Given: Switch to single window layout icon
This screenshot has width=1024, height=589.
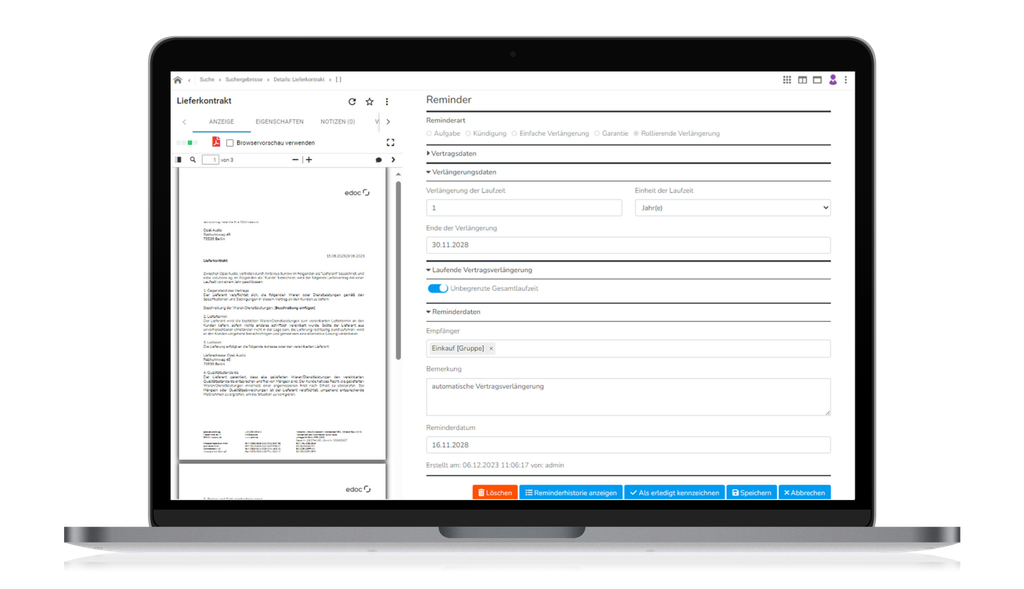Looking at the screenshot, I should [817, 80].
